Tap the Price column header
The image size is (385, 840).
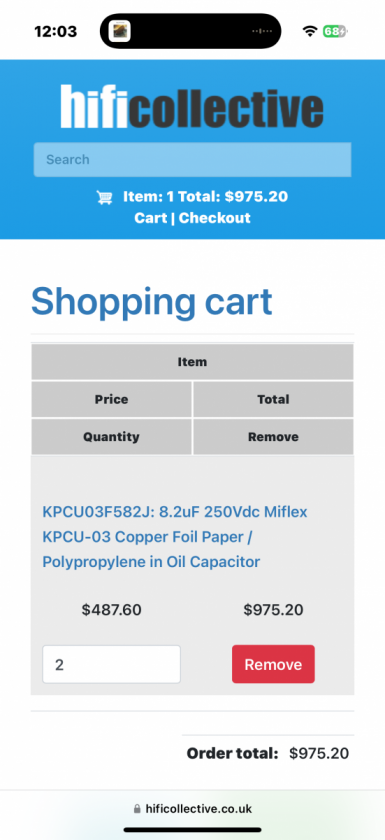[111, 400]
